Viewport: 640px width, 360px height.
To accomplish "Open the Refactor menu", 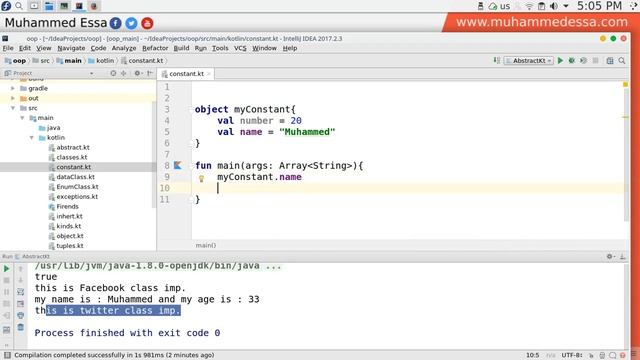I will (x=155, y=48).
